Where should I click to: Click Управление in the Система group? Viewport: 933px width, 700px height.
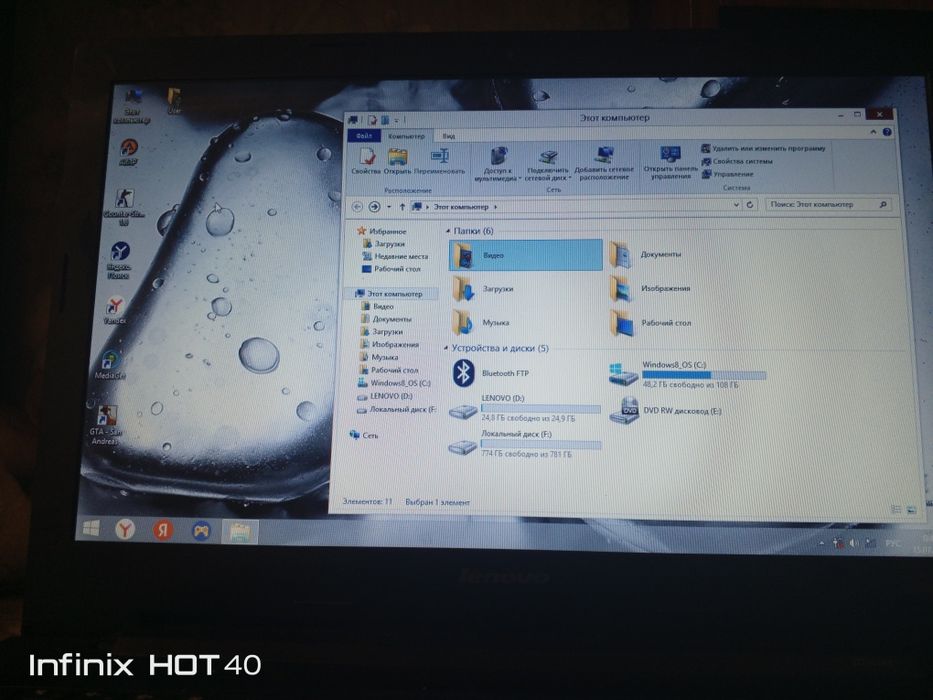pyautogui.click(x=727, y=174)
